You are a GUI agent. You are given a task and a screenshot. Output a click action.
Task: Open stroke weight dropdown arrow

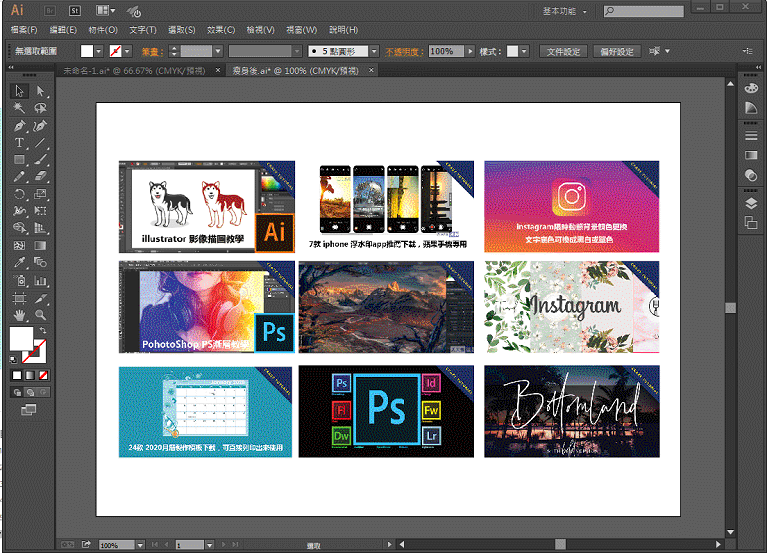[218, 51]
